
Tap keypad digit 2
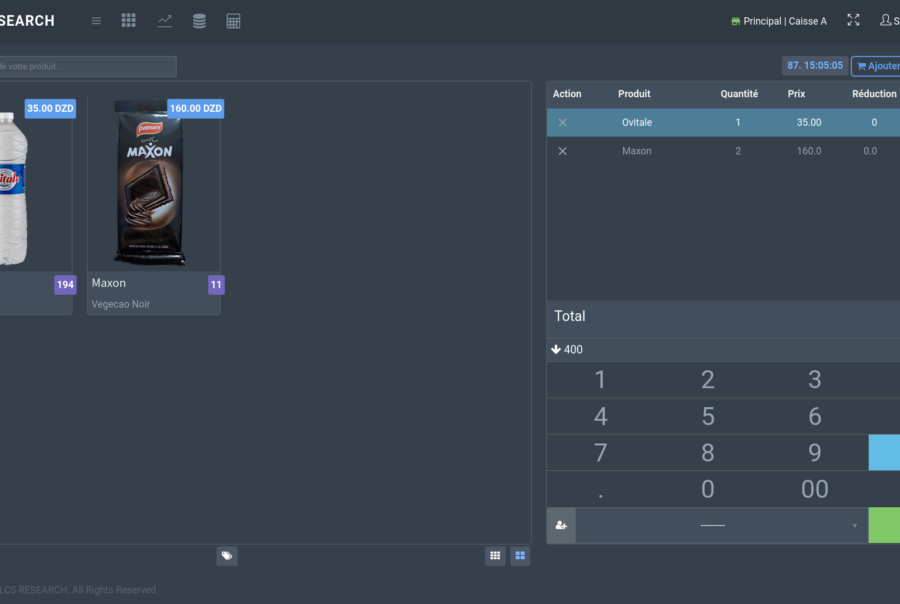click(x=708, y=380)
